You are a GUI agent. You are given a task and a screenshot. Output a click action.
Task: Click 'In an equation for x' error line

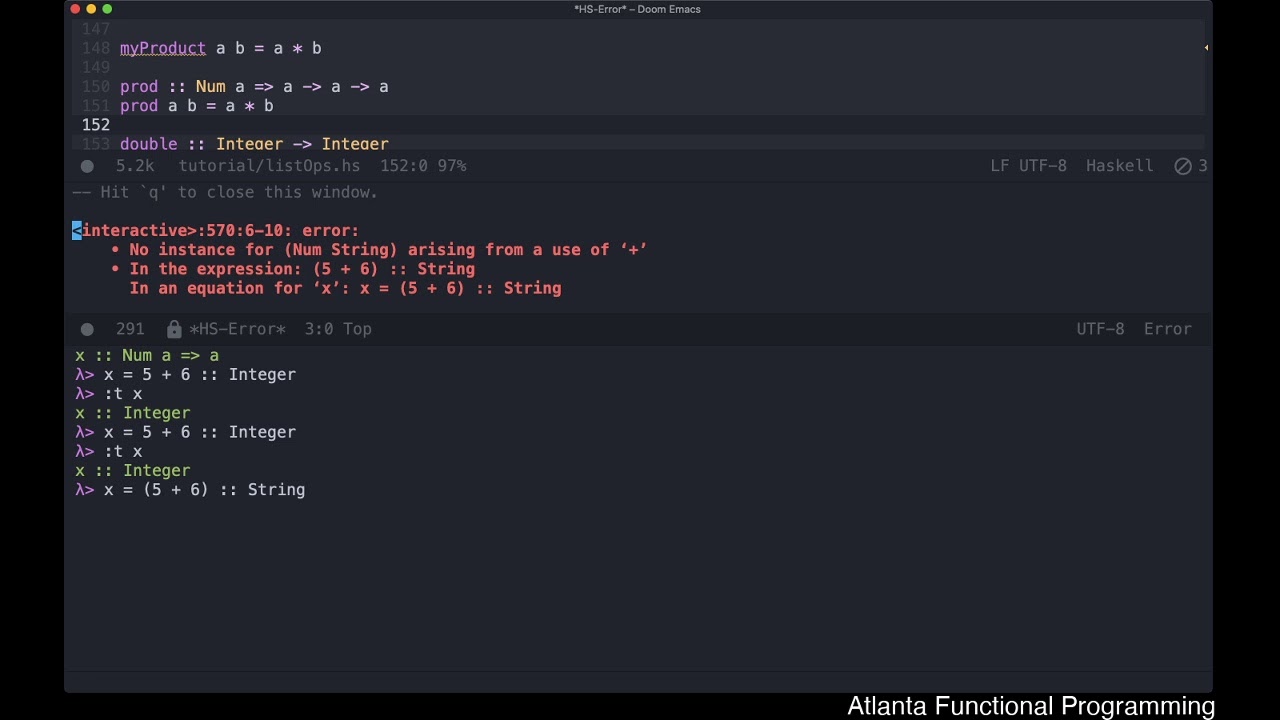pyautogui.click(x=345, y=288)
